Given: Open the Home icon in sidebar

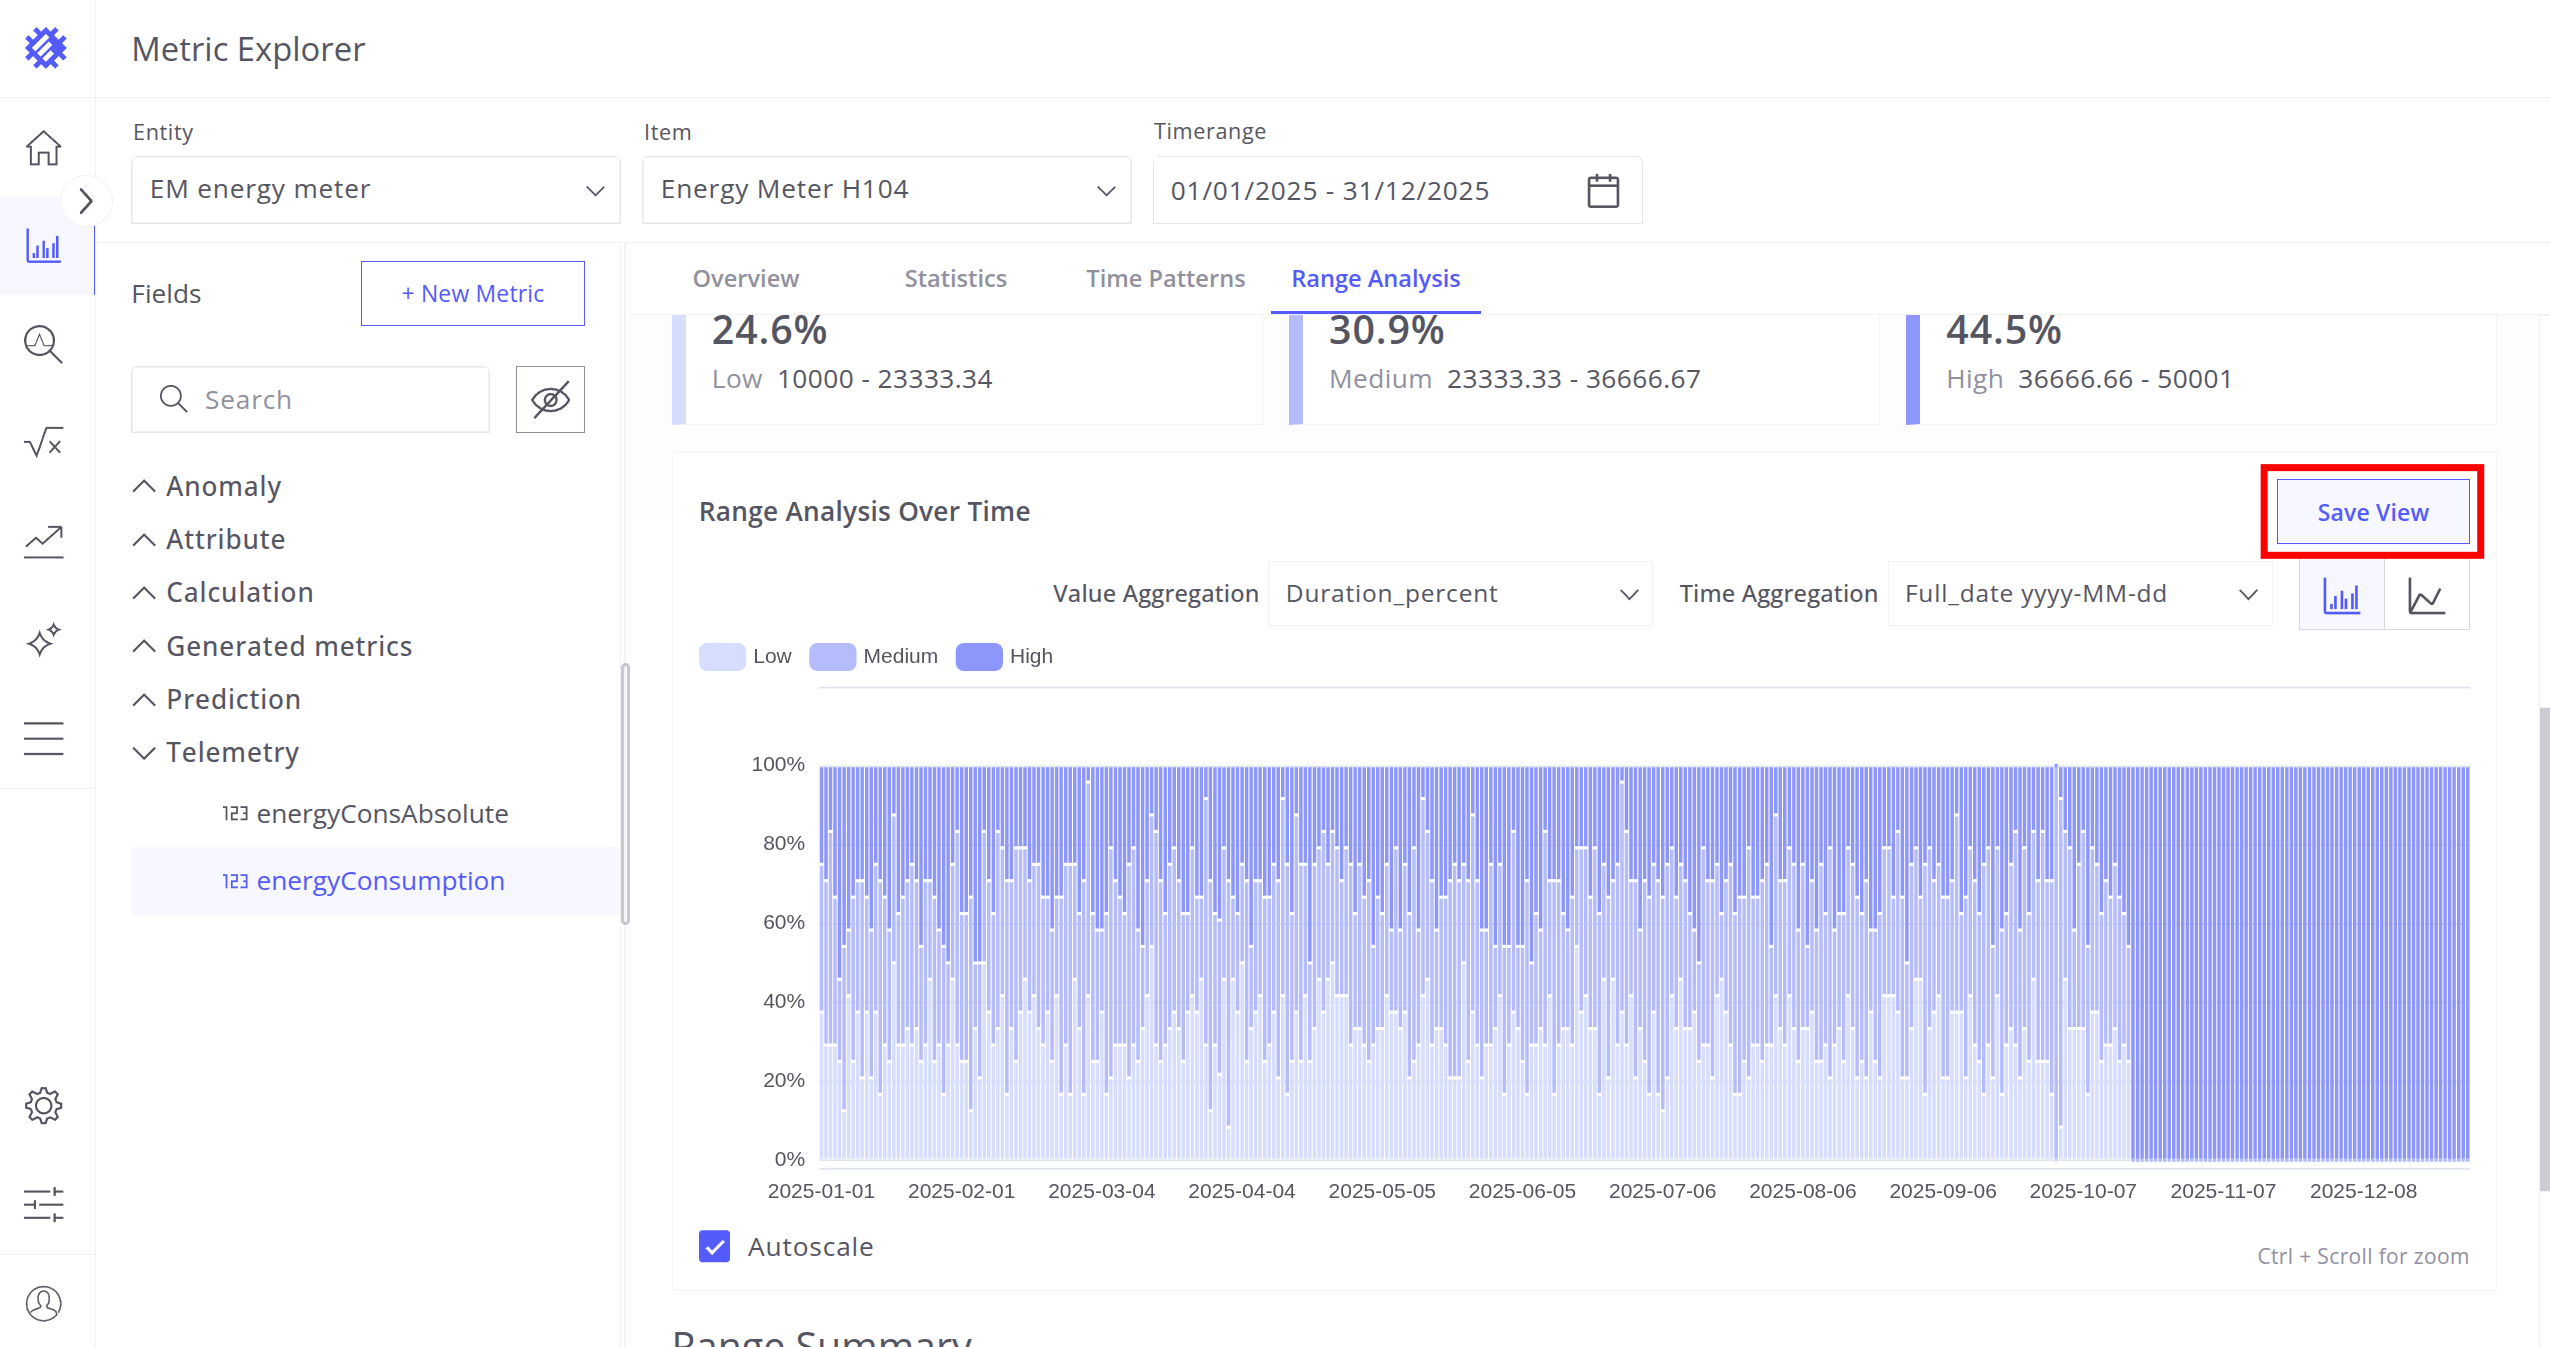Looking at the screenshot, I should [x=43, y=148].
